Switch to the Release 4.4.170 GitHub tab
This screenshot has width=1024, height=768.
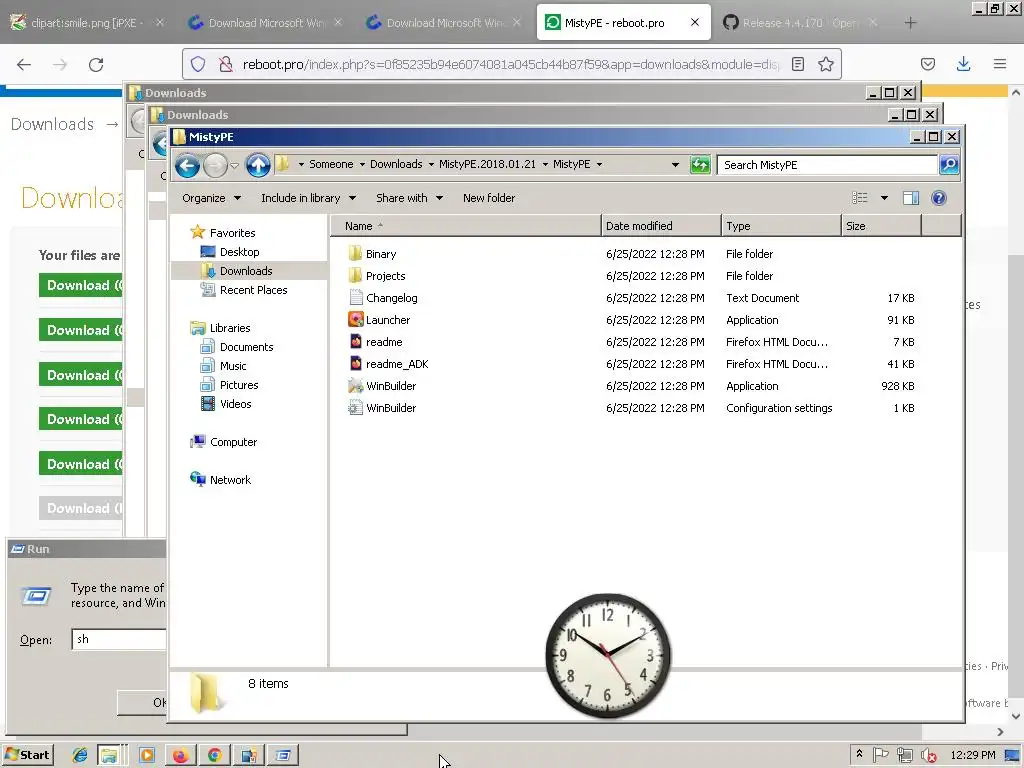click(x=800, y=23)
